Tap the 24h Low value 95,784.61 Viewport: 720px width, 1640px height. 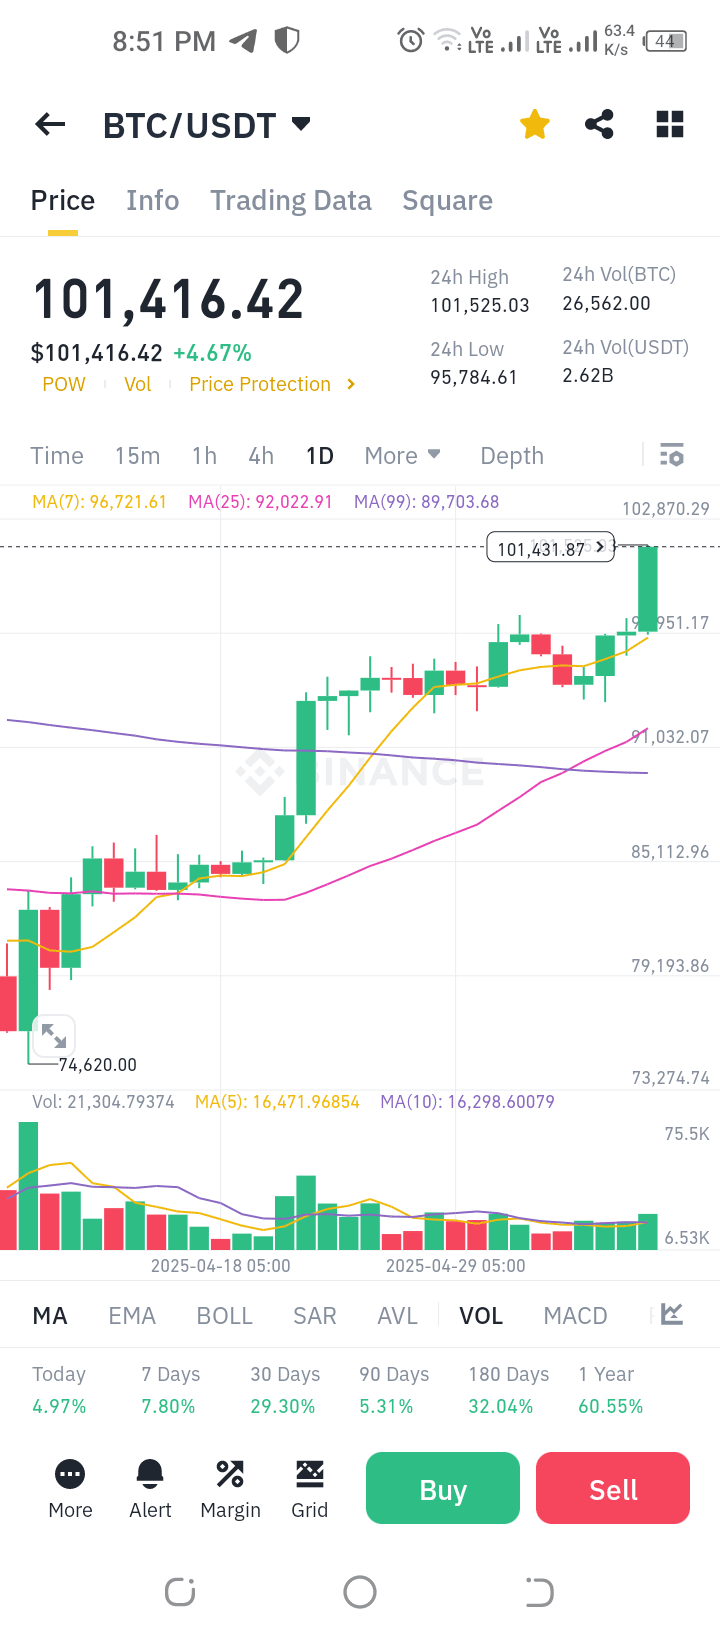pyautogui.click(x=474, y=377)
